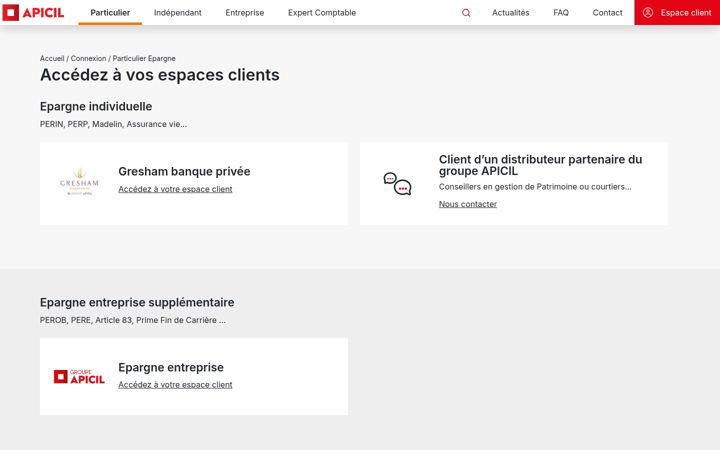Image resolution: width=720 pixels, height=450 pixels.
Task: Click the Epargne entreprise card heading
Action: 171,367
